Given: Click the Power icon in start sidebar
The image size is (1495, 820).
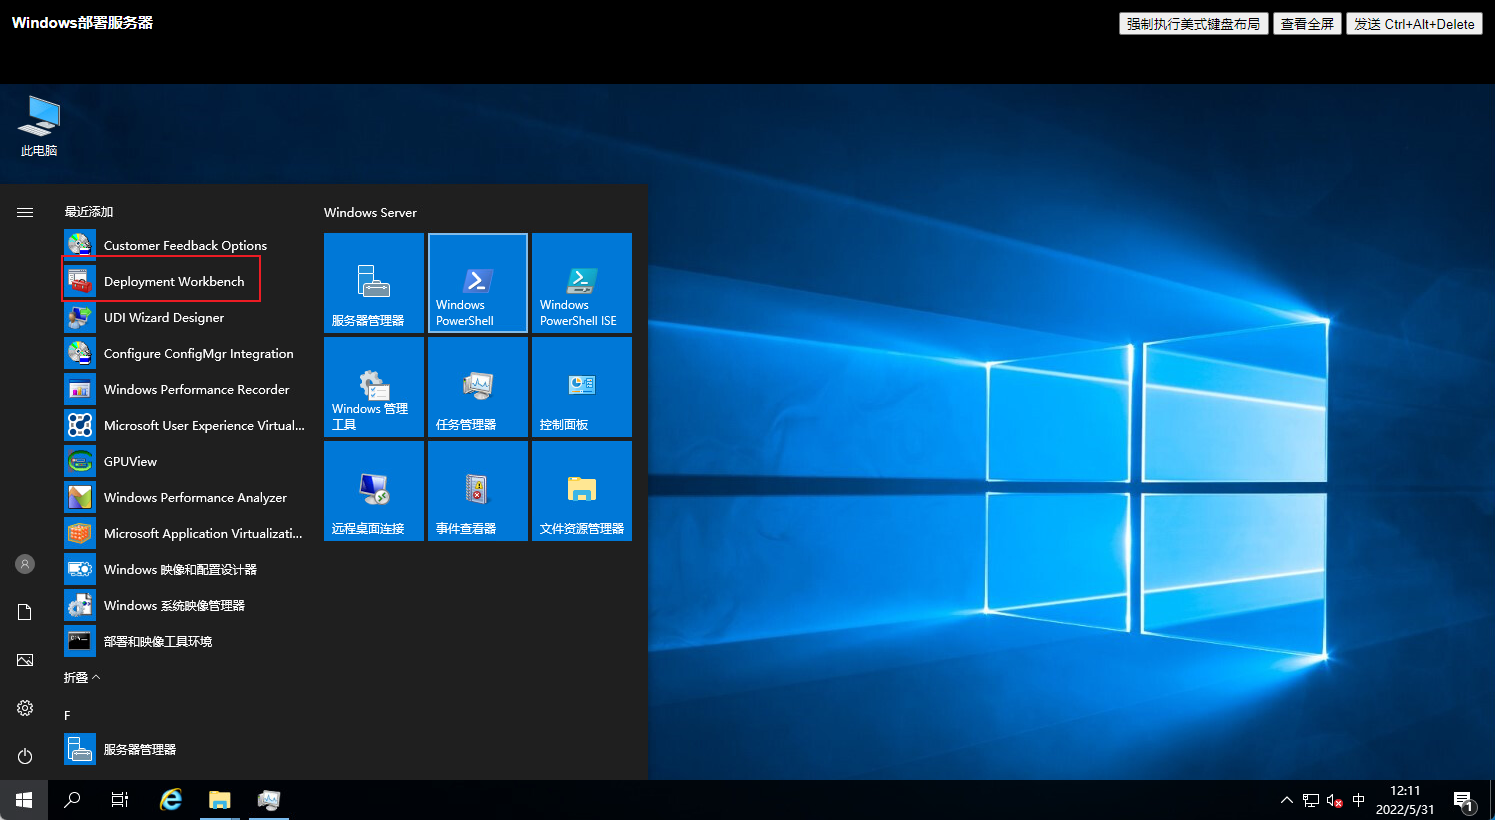Looking at the screenshot, I should tap(25, 756).
